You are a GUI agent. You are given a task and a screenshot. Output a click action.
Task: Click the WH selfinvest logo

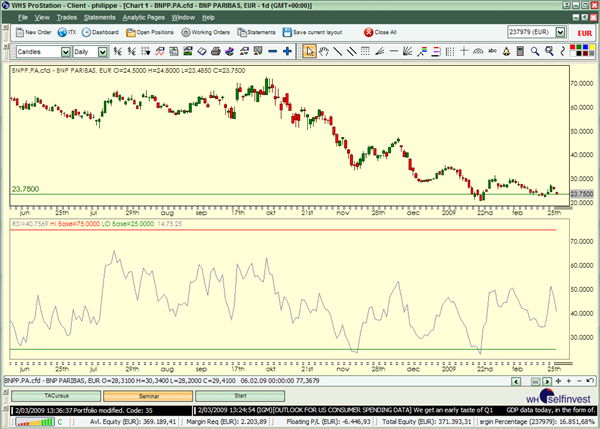tap(558, 396)
